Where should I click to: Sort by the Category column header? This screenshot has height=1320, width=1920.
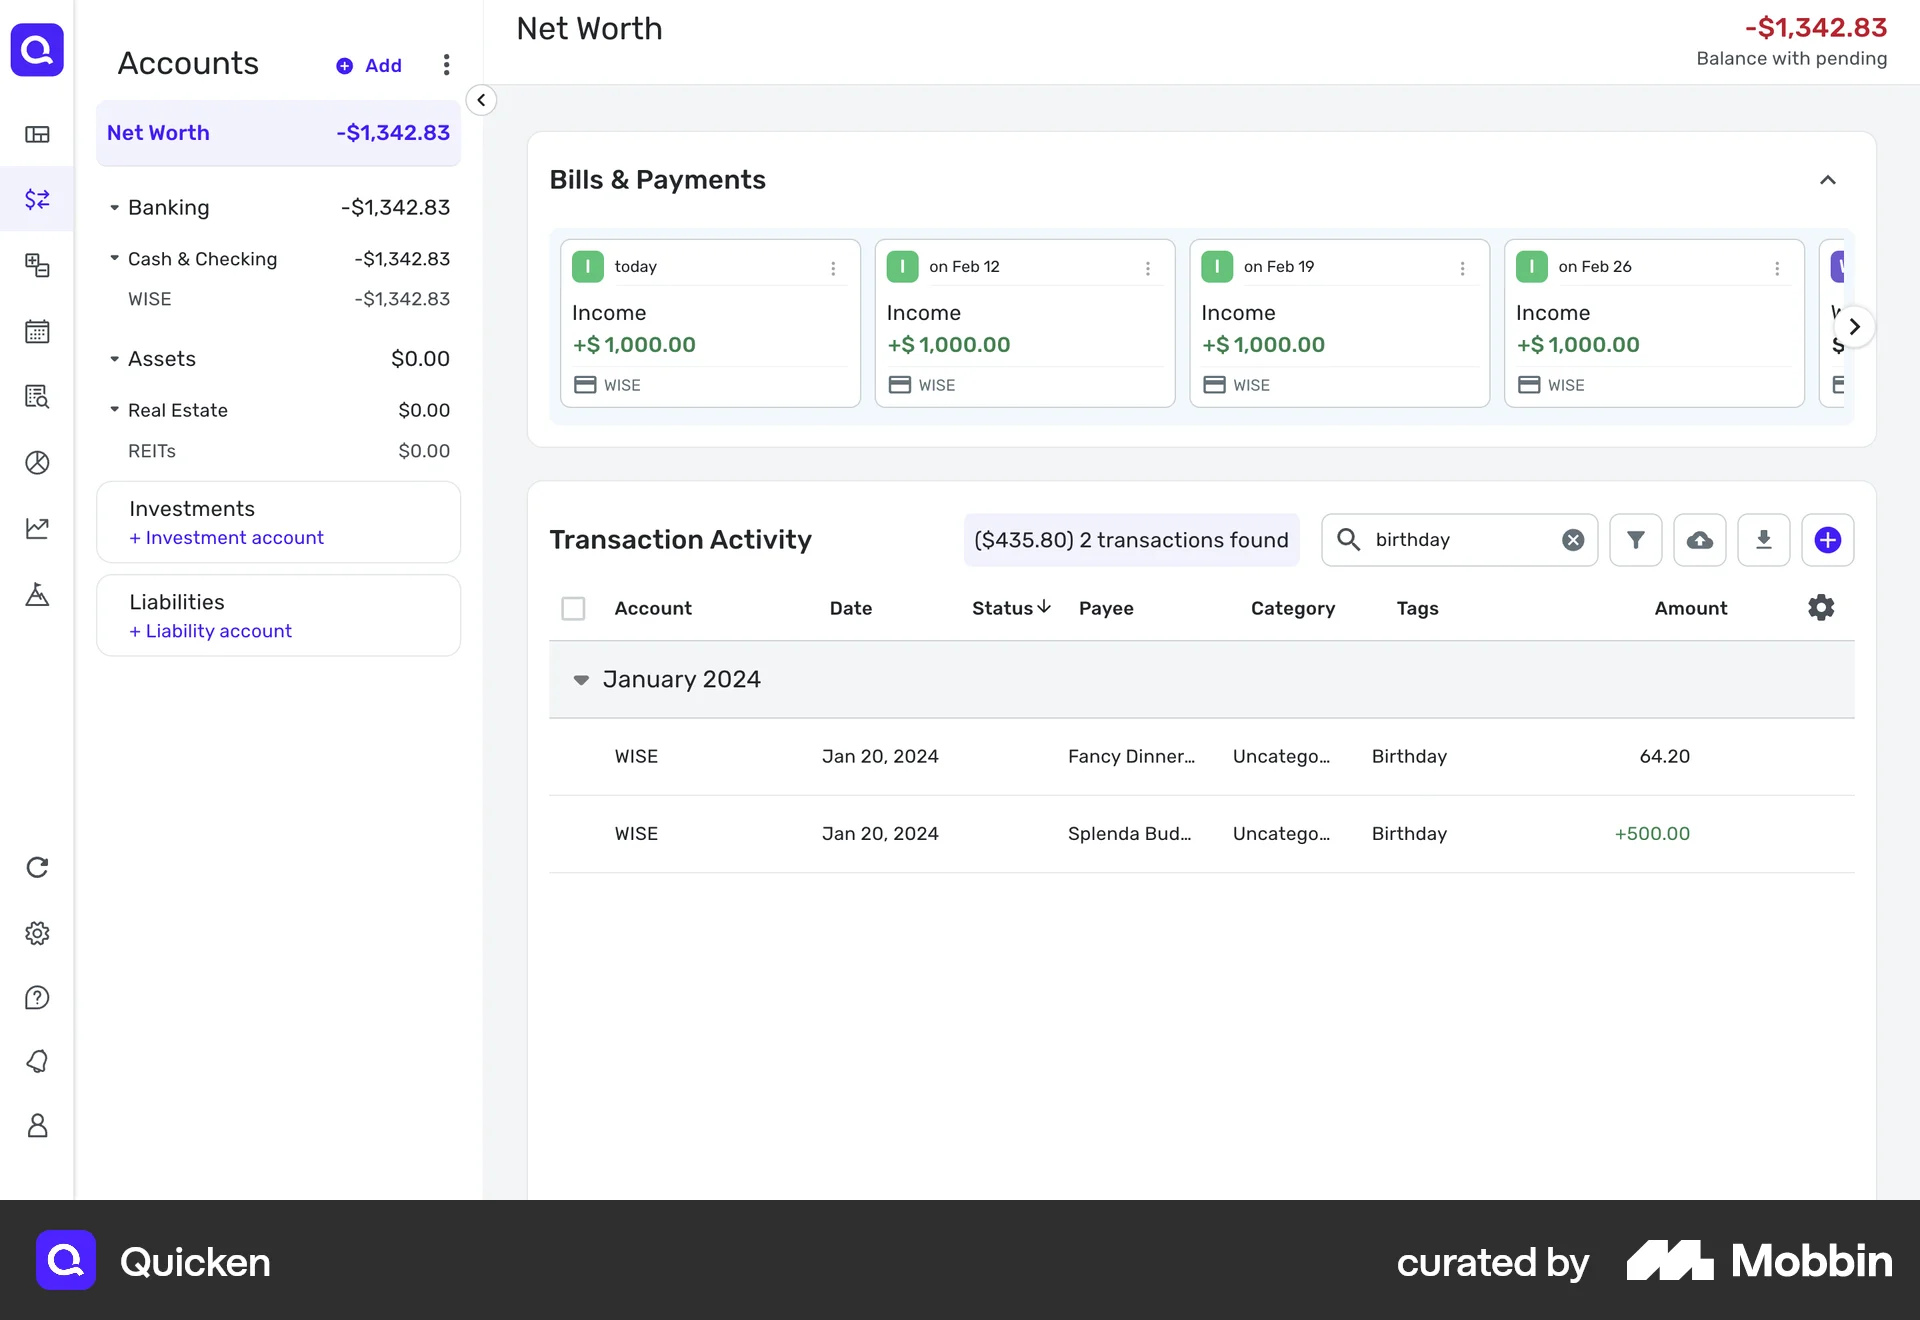(1293, 608)
